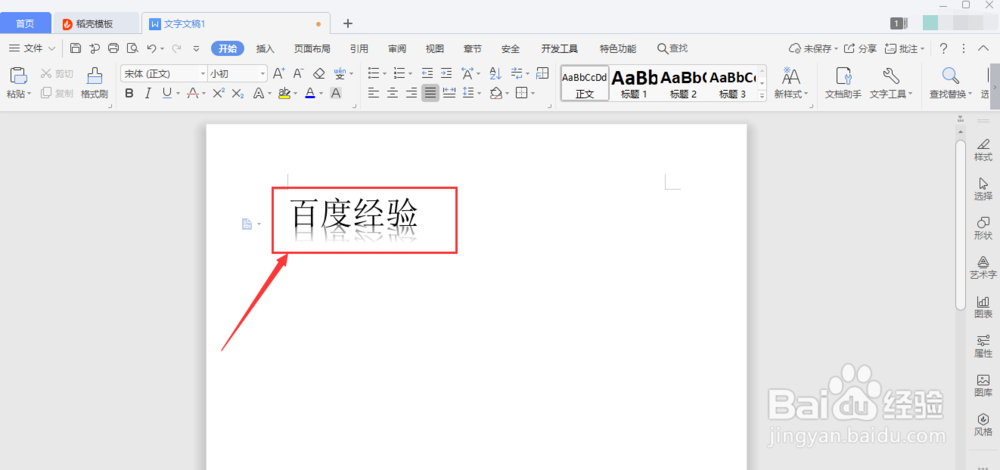This screenshot has width=1000, height=470.
Task: Open the 图库 image library sidebar panel
Action: pyautogui.click(x=983, y=386)
